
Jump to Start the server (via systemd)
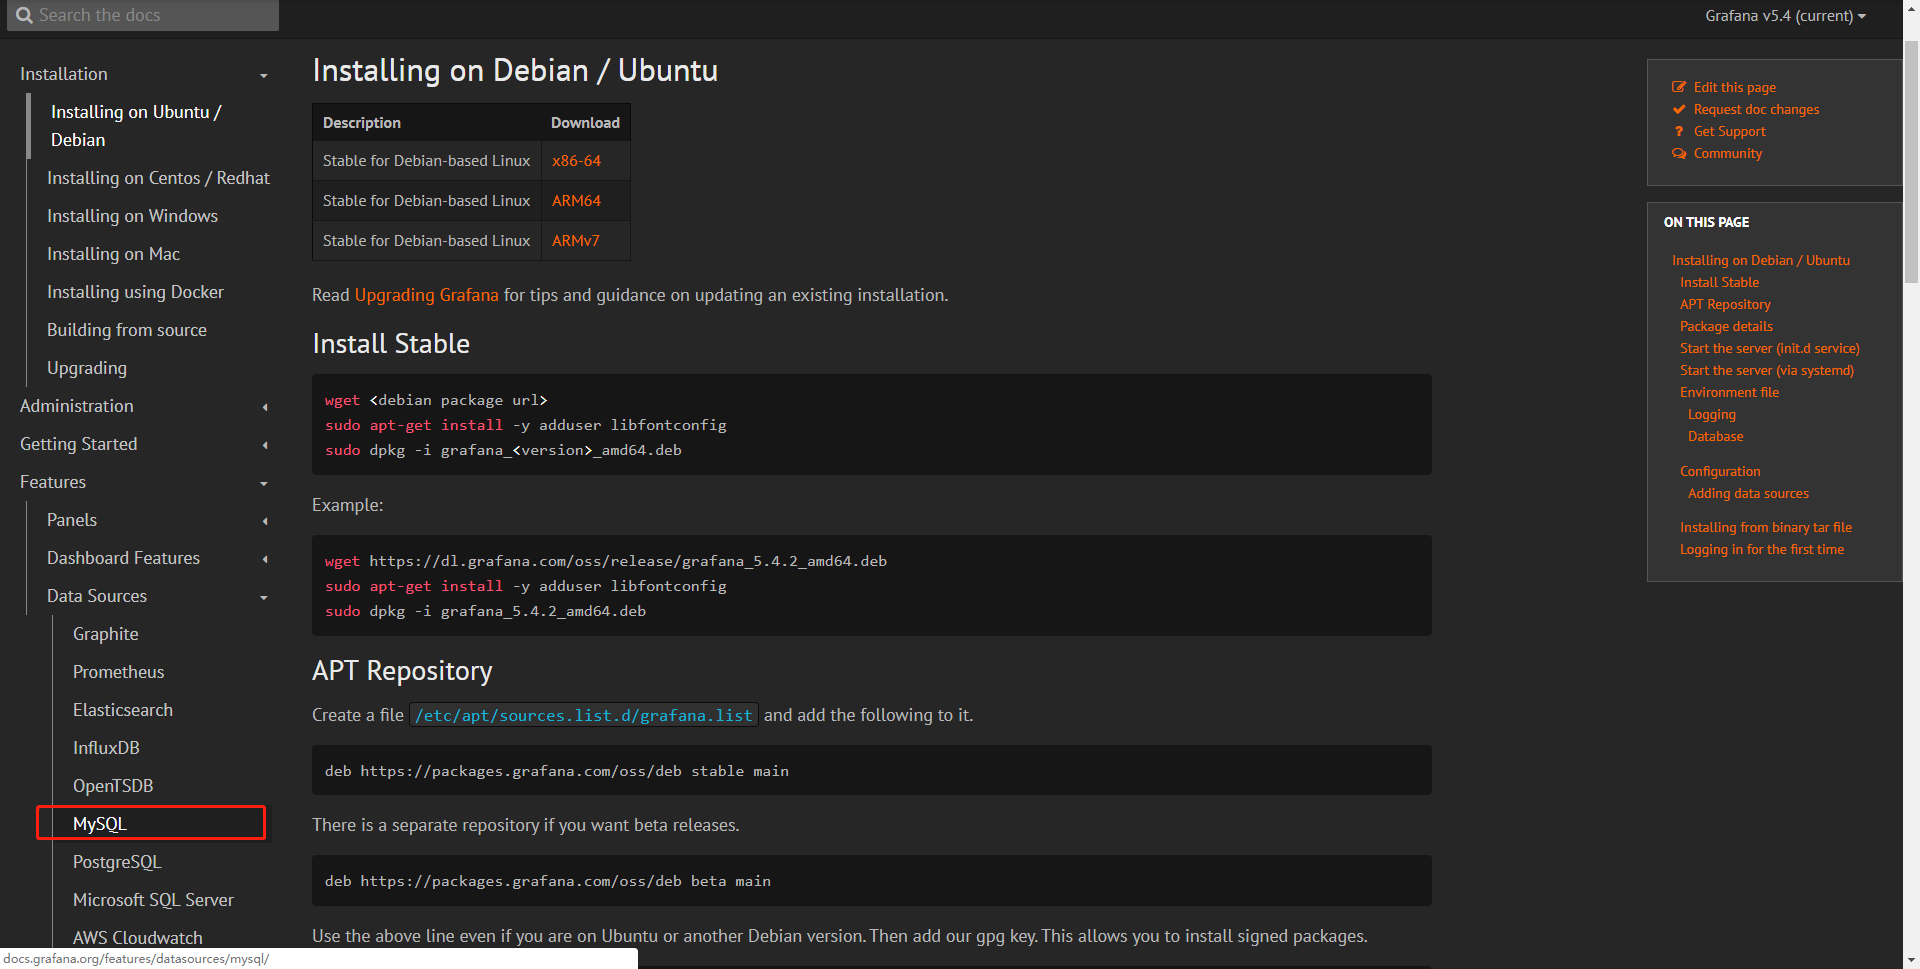point(1767,370)
